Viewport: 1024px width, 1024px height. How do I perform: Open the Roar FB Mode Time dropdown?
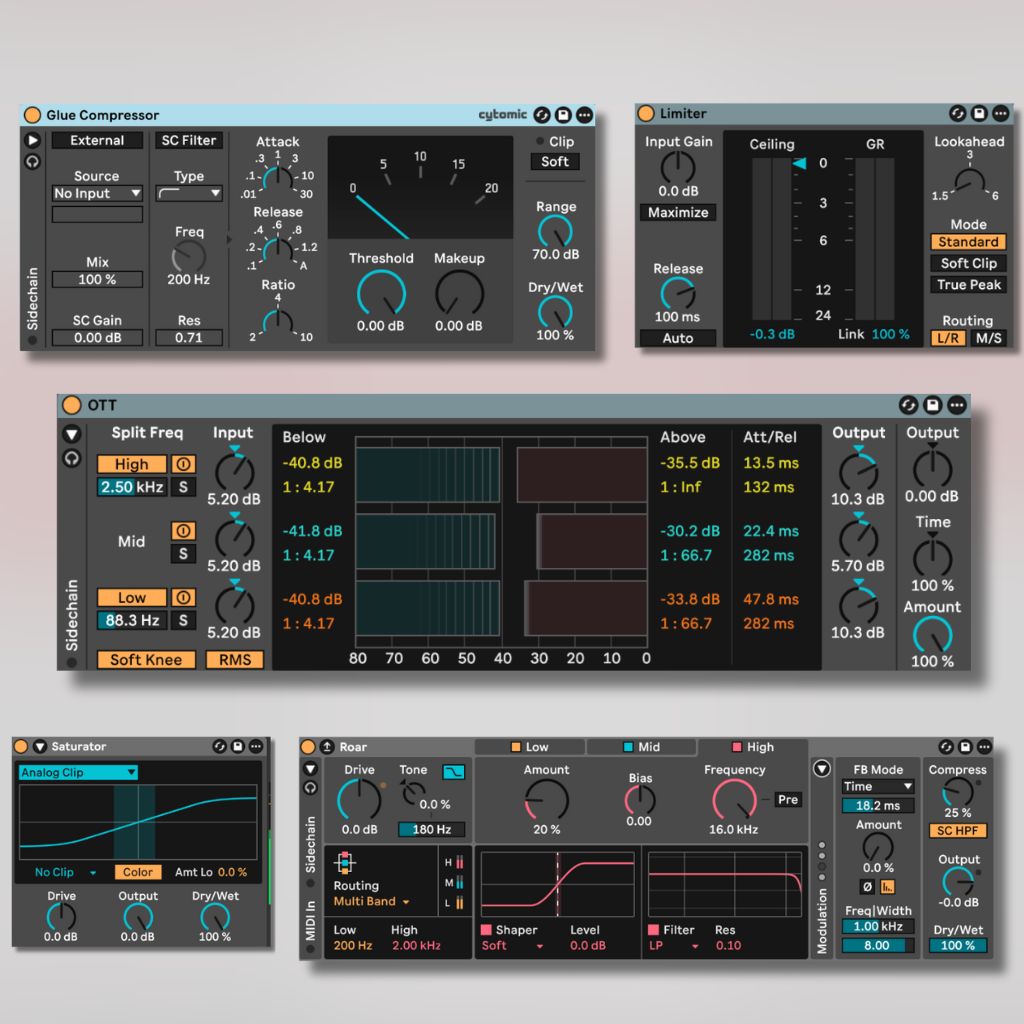pyautogui.click(x=877, y=787)
